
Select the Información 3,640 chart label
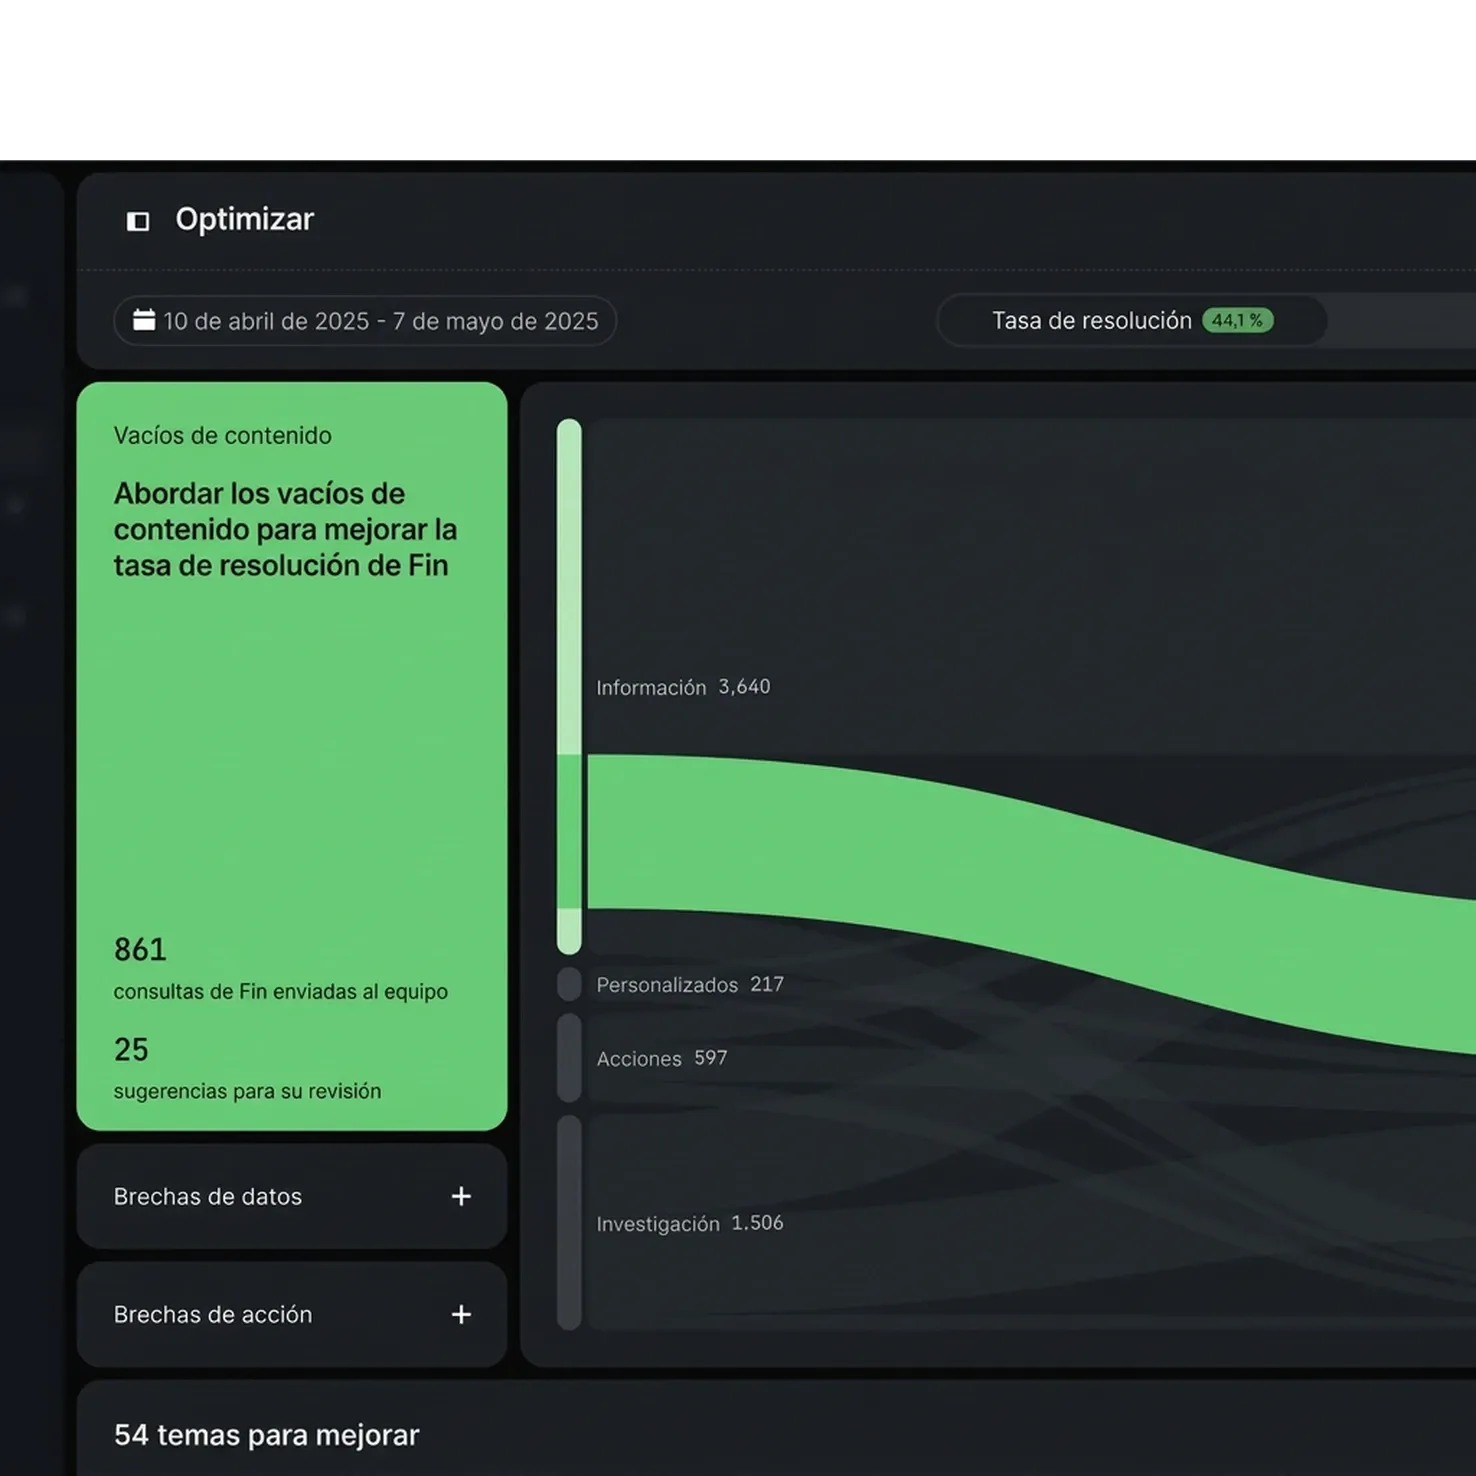point(683,687)
